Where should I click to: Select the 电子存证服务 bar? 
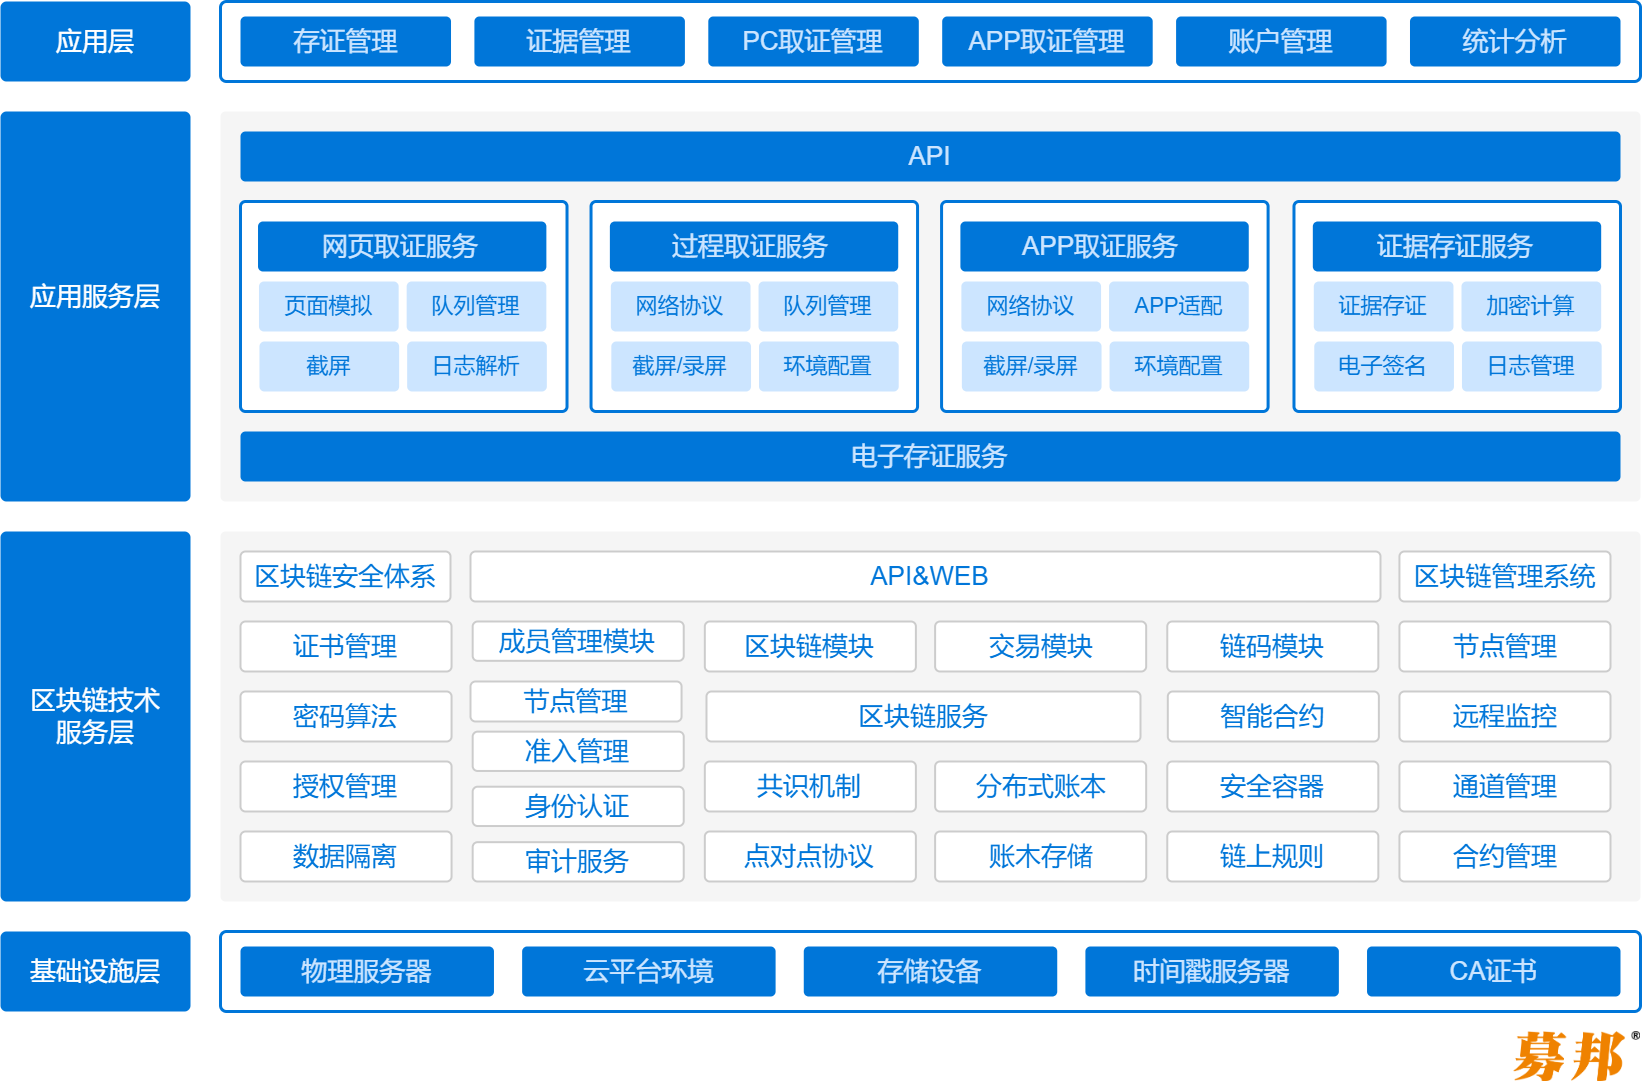[x=929, y=457]
